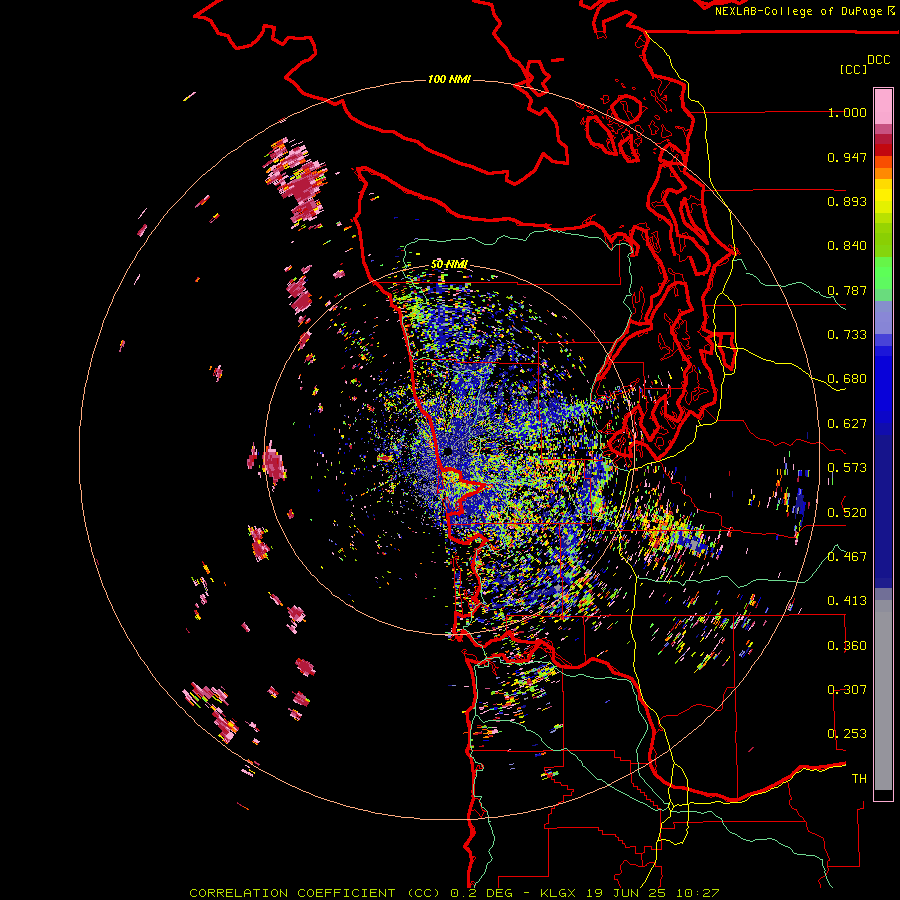Pick the light pink segment atop the color bar
This screenshot has height=900, width=900.
click(x=883, y=107)
